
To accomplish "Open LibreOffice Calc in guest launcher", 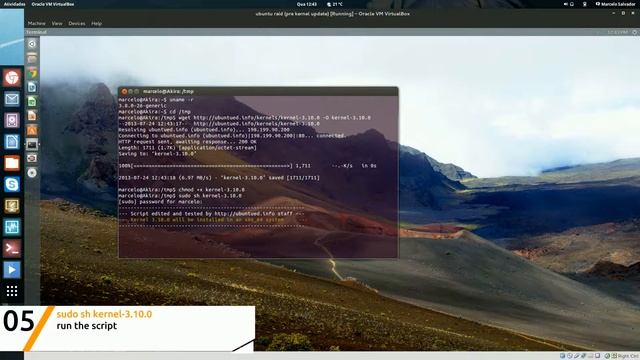I will pyautogui.click(x=32, y=101).
